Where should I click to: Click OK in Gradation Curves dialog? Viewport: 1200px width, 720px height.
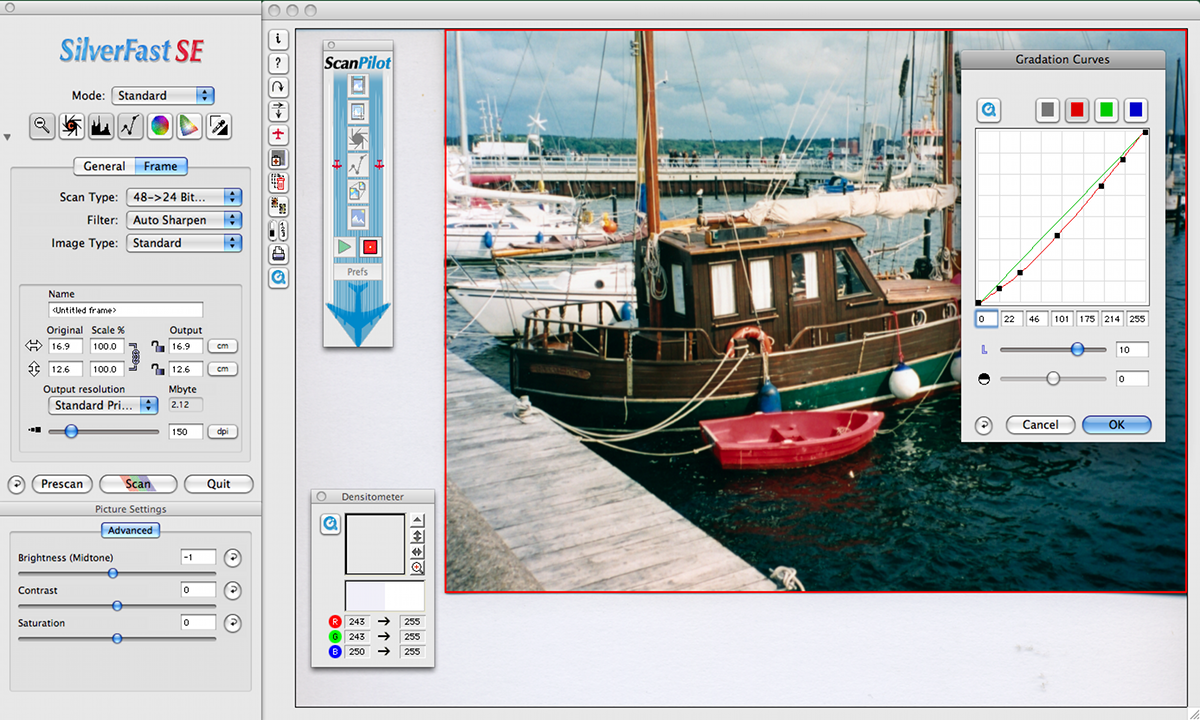click(1116, 425)
